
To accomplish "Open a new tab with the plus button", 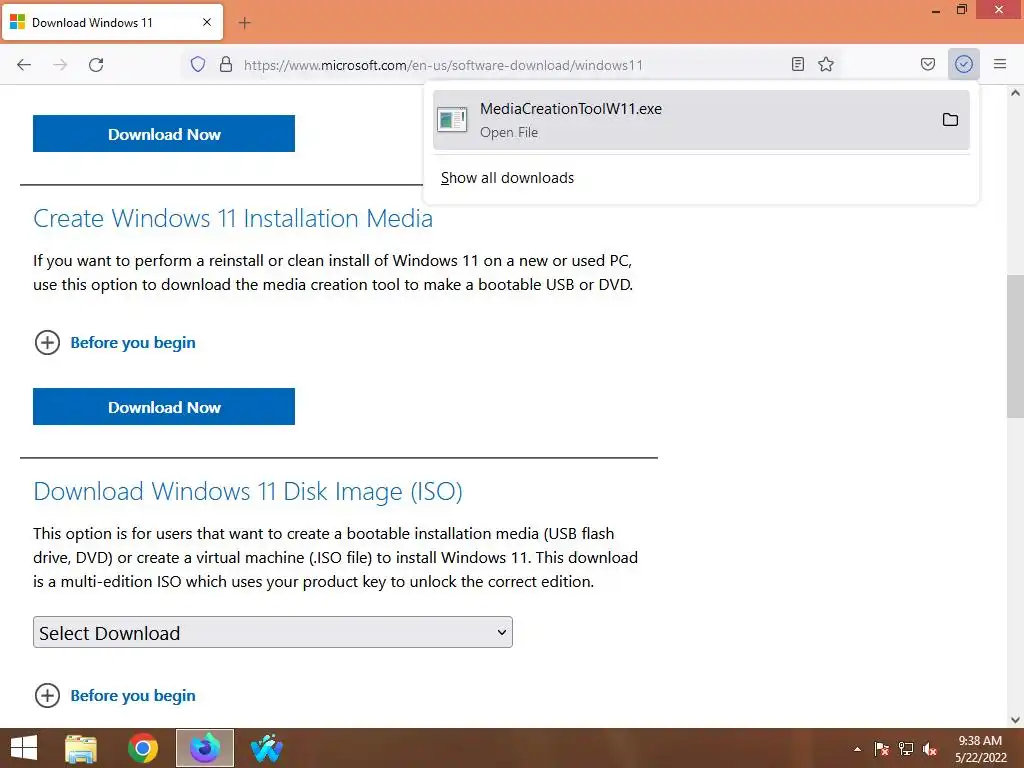I will click(244, 23).
